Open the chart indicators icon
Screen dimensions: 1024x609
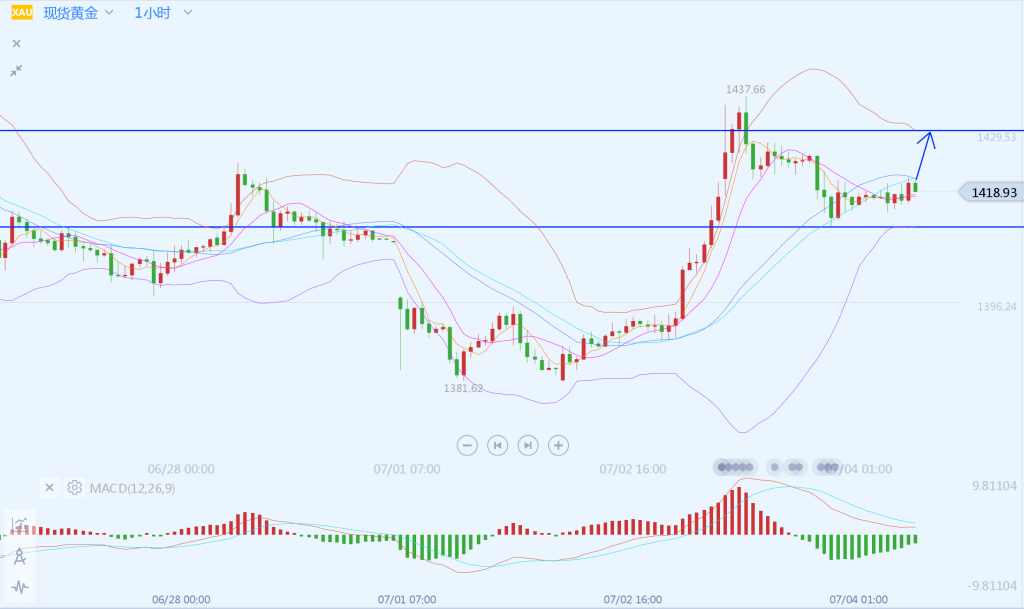[19, 524]
